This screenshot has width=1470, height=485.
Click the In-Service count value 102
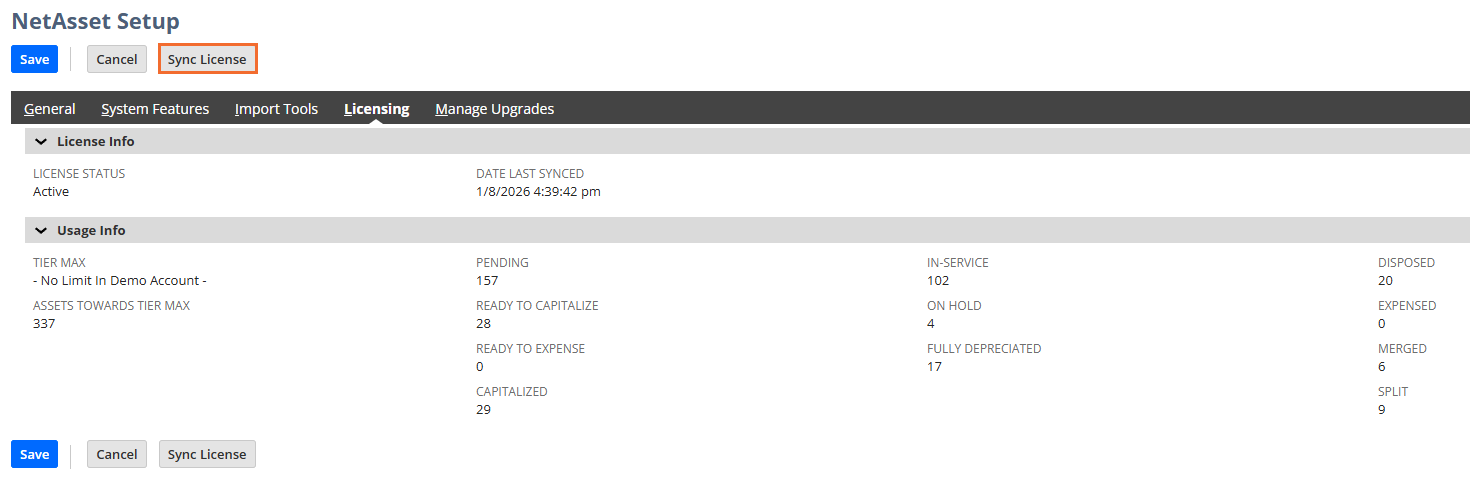tap(938, 281)
